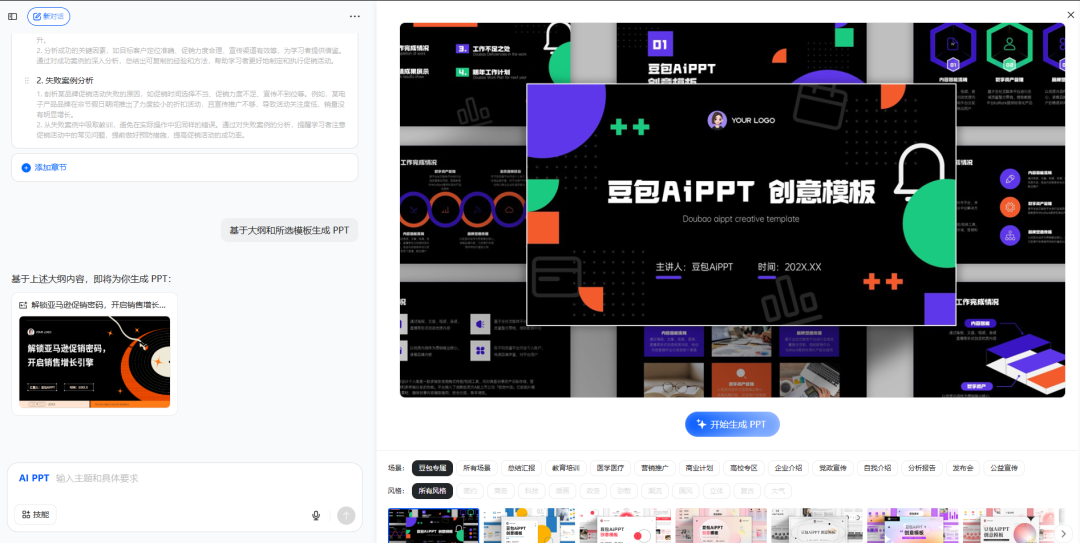The width and height of the screenshot is (1080, 543).
Task: Select the 医学医疗 scene tab
Action: coord(610,469)
